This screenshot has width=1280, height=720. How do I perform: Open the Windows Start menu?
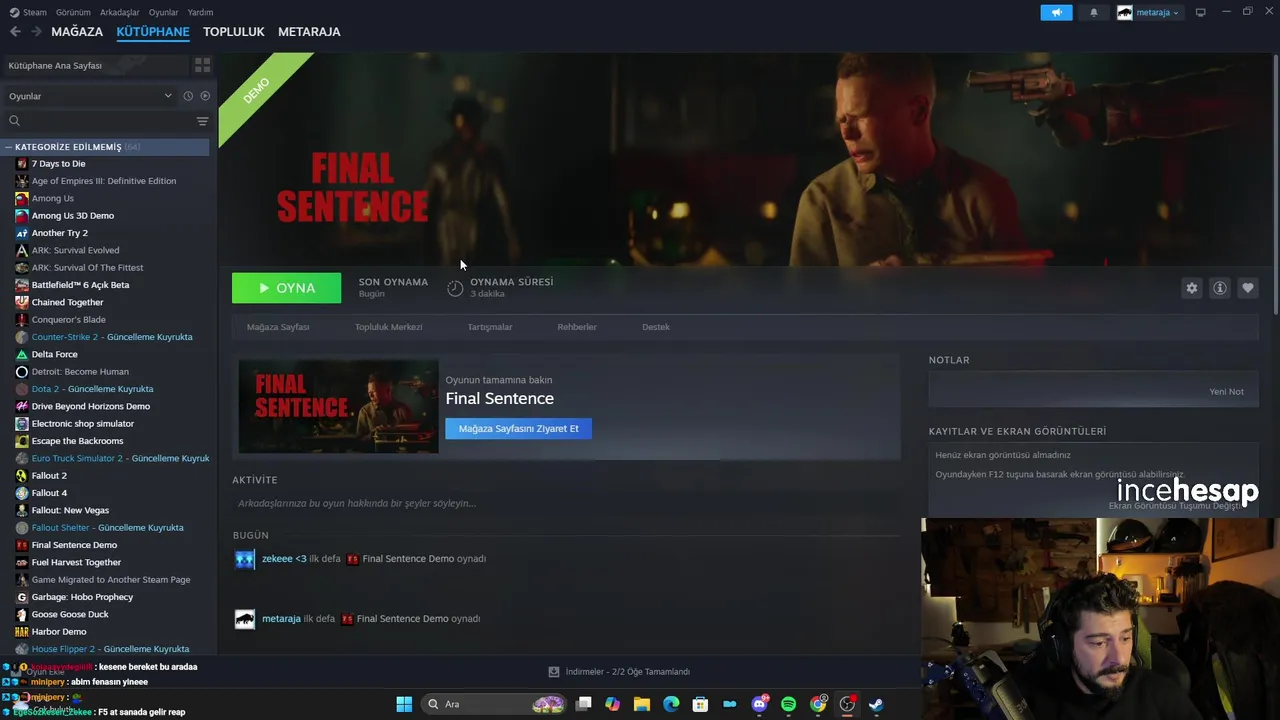point(404,704)
